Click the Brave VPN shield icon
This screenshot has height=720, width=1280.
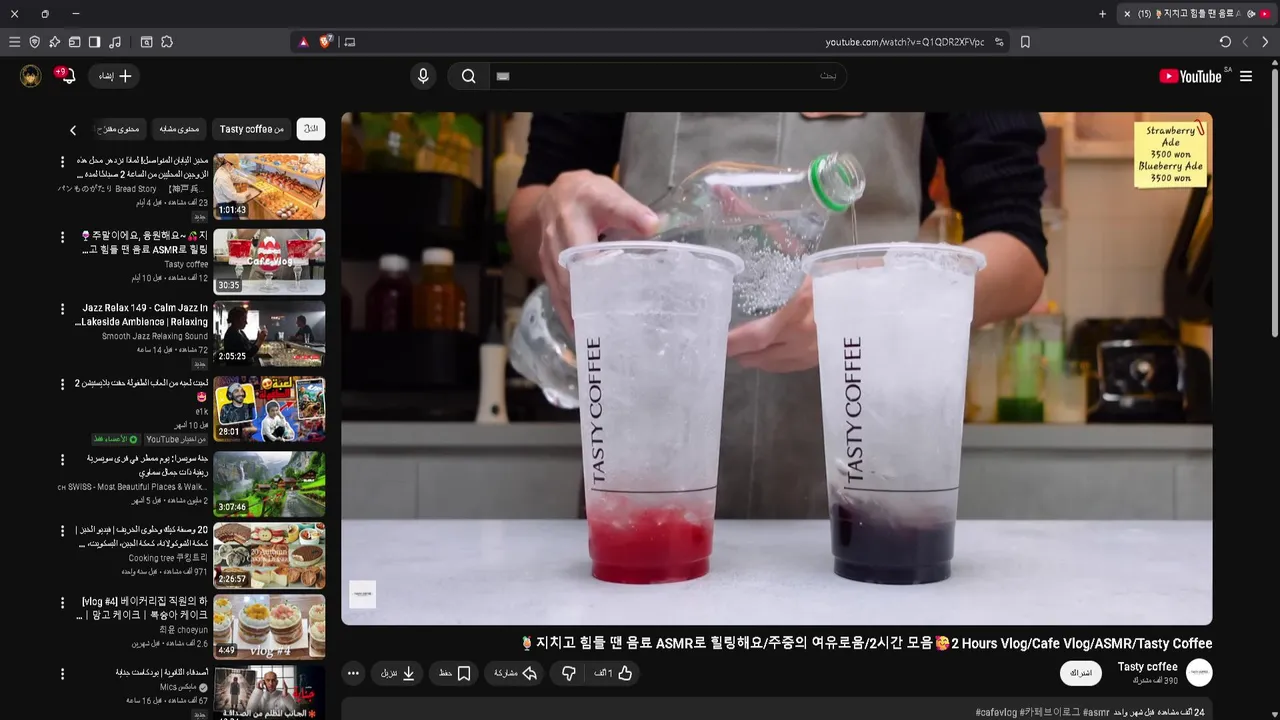(34, 42)
